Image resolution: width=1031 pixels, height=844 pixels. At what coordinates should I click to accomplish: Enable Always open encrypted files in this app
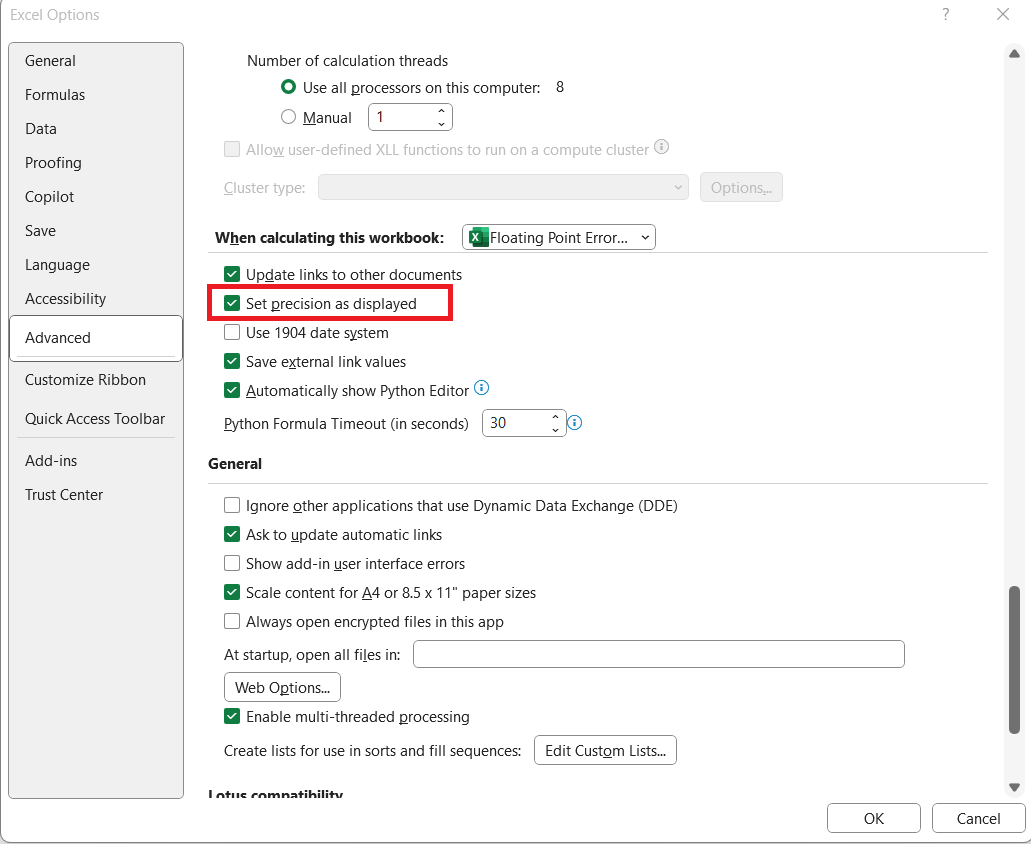point(231,621)
